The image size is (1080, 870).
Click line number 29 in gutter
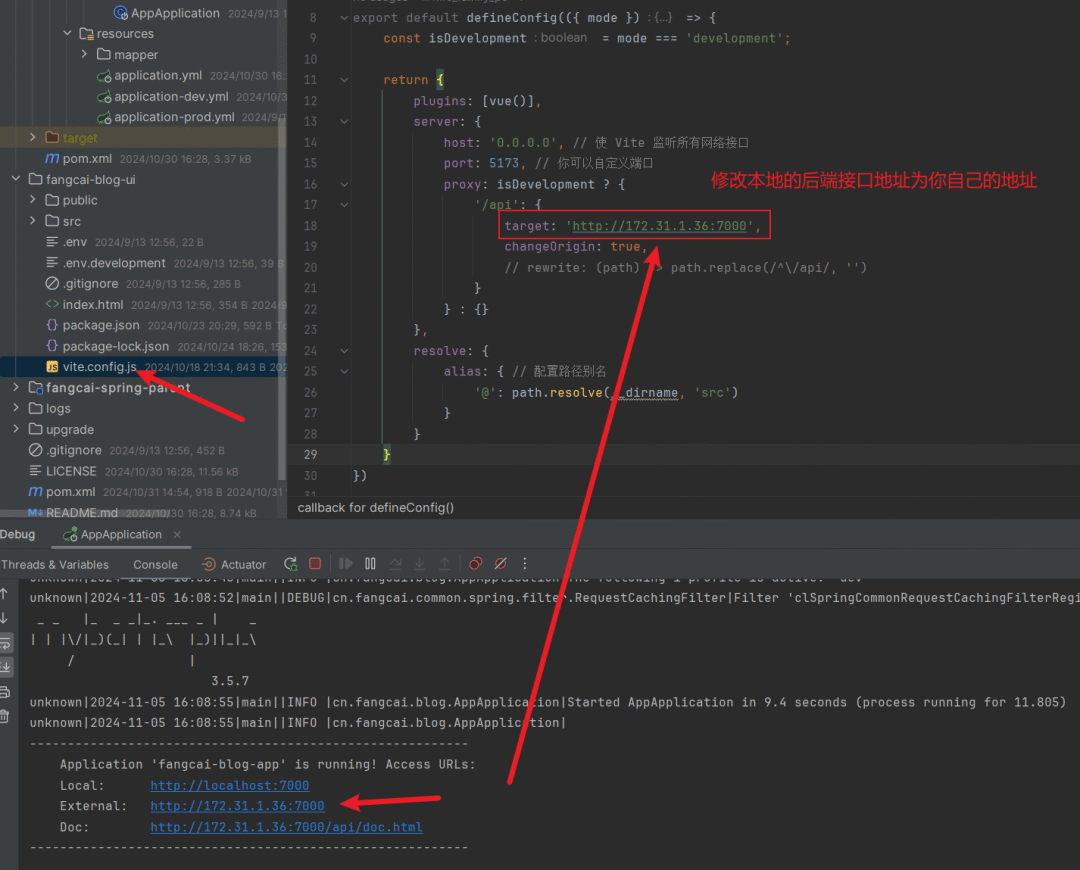tap(310, 455)
